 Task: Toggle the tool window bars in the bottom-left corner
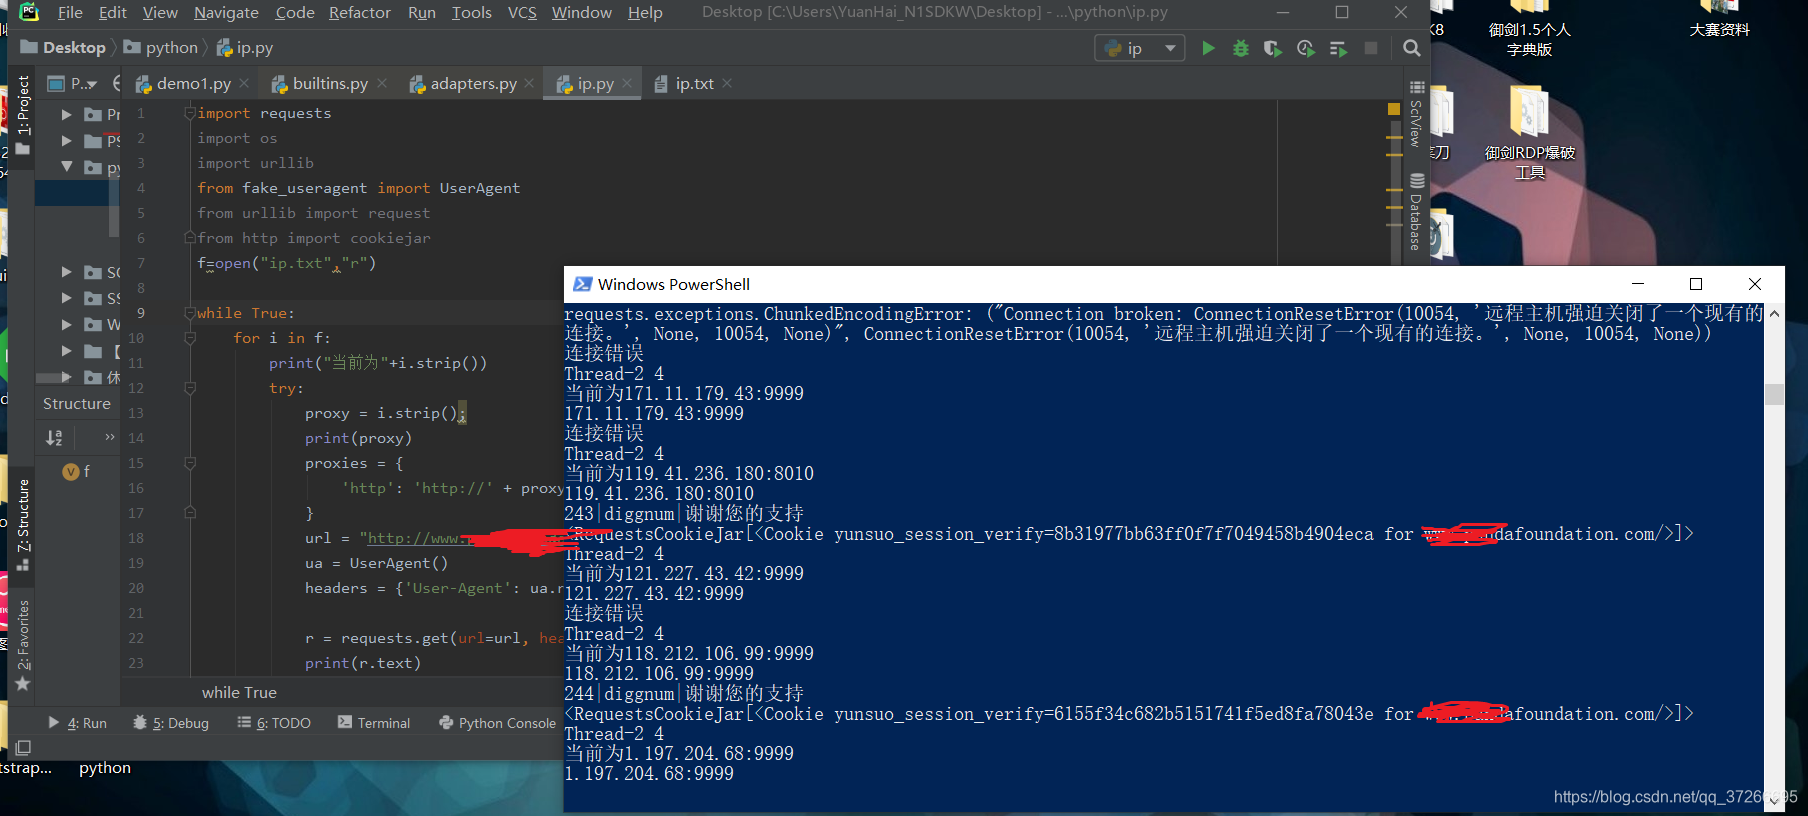point(23,747)
